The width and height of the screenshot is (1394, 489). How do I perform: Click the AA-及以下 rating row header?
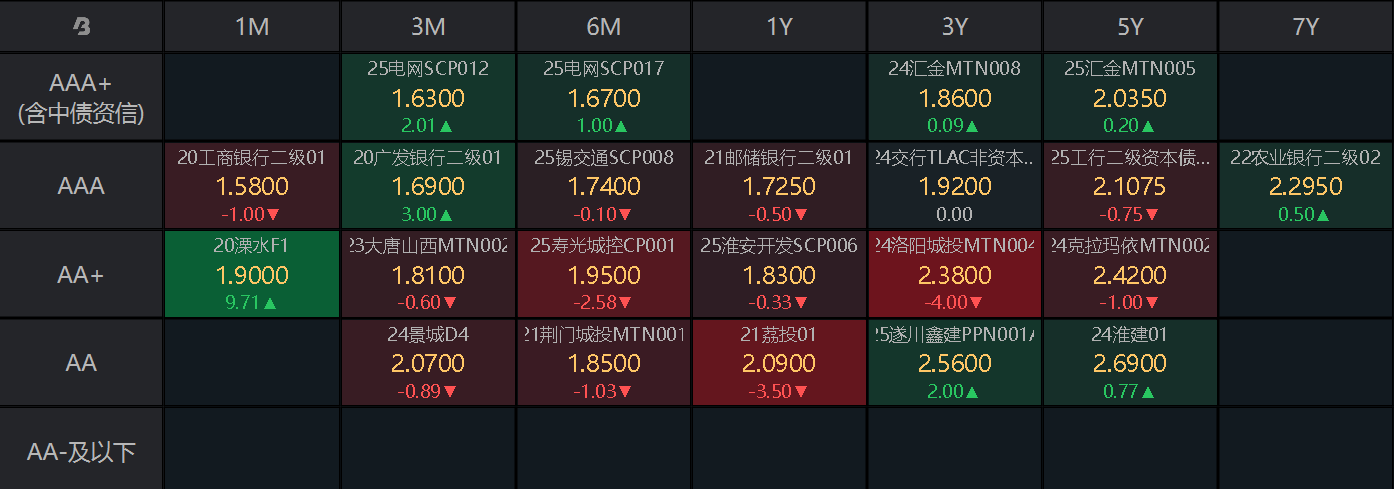(x=81, y=452)
